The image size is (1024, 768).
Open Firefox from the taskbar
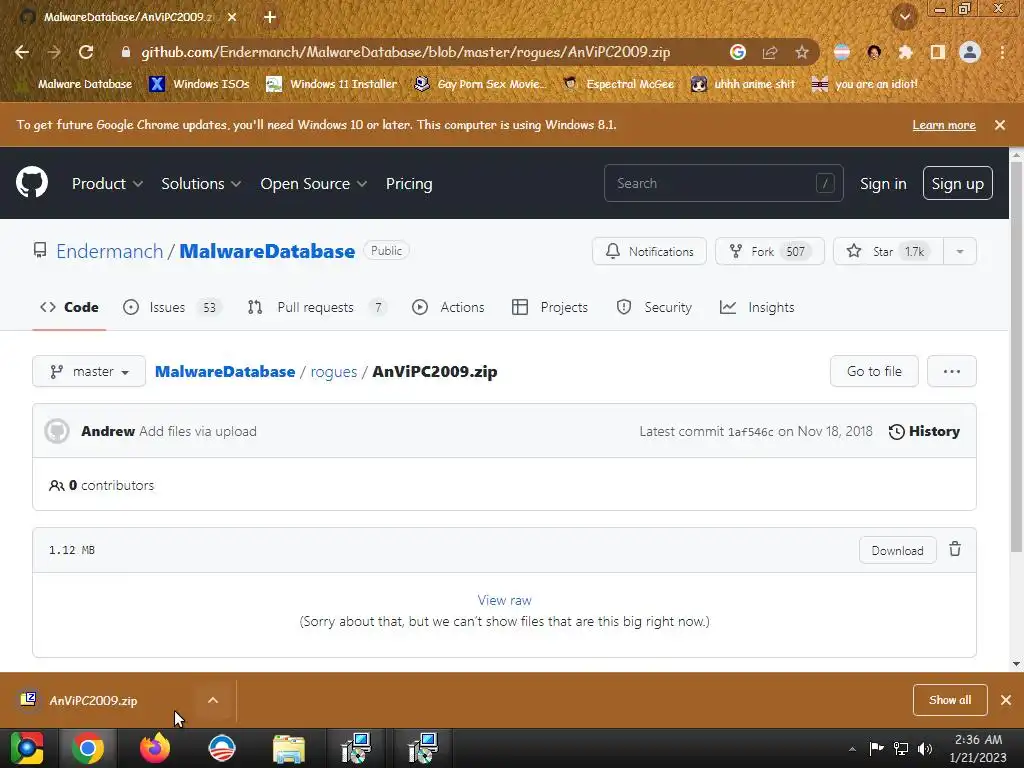155,748
